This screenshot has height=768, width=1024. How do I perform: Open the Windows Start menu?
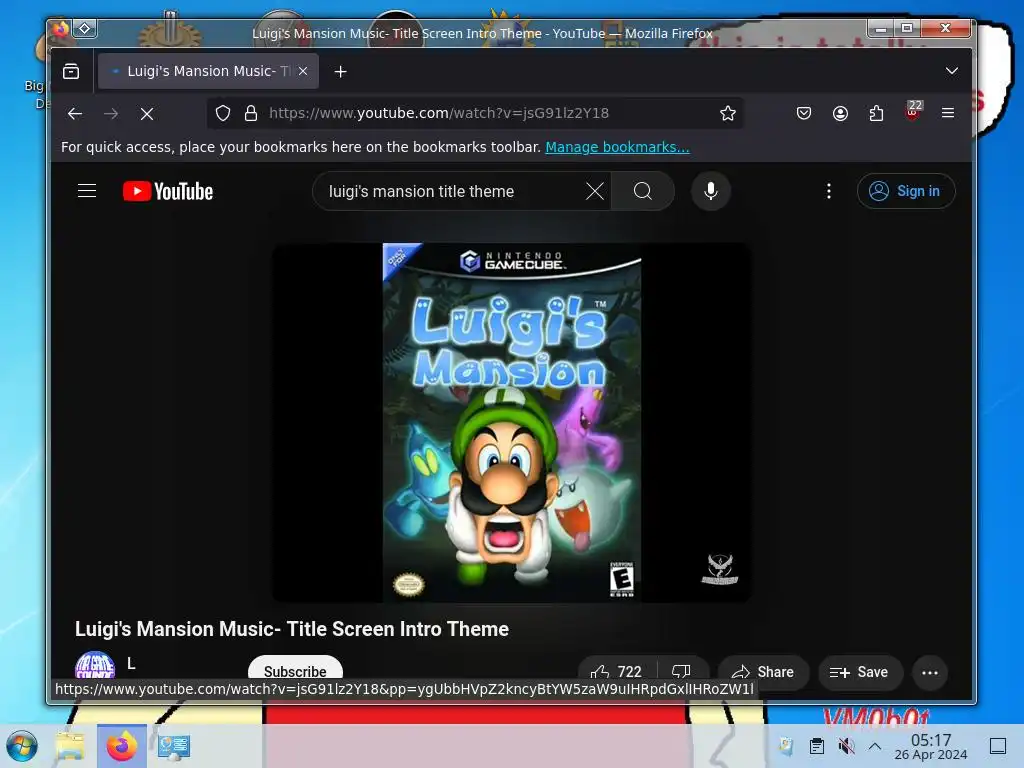(x=22, y=746)
